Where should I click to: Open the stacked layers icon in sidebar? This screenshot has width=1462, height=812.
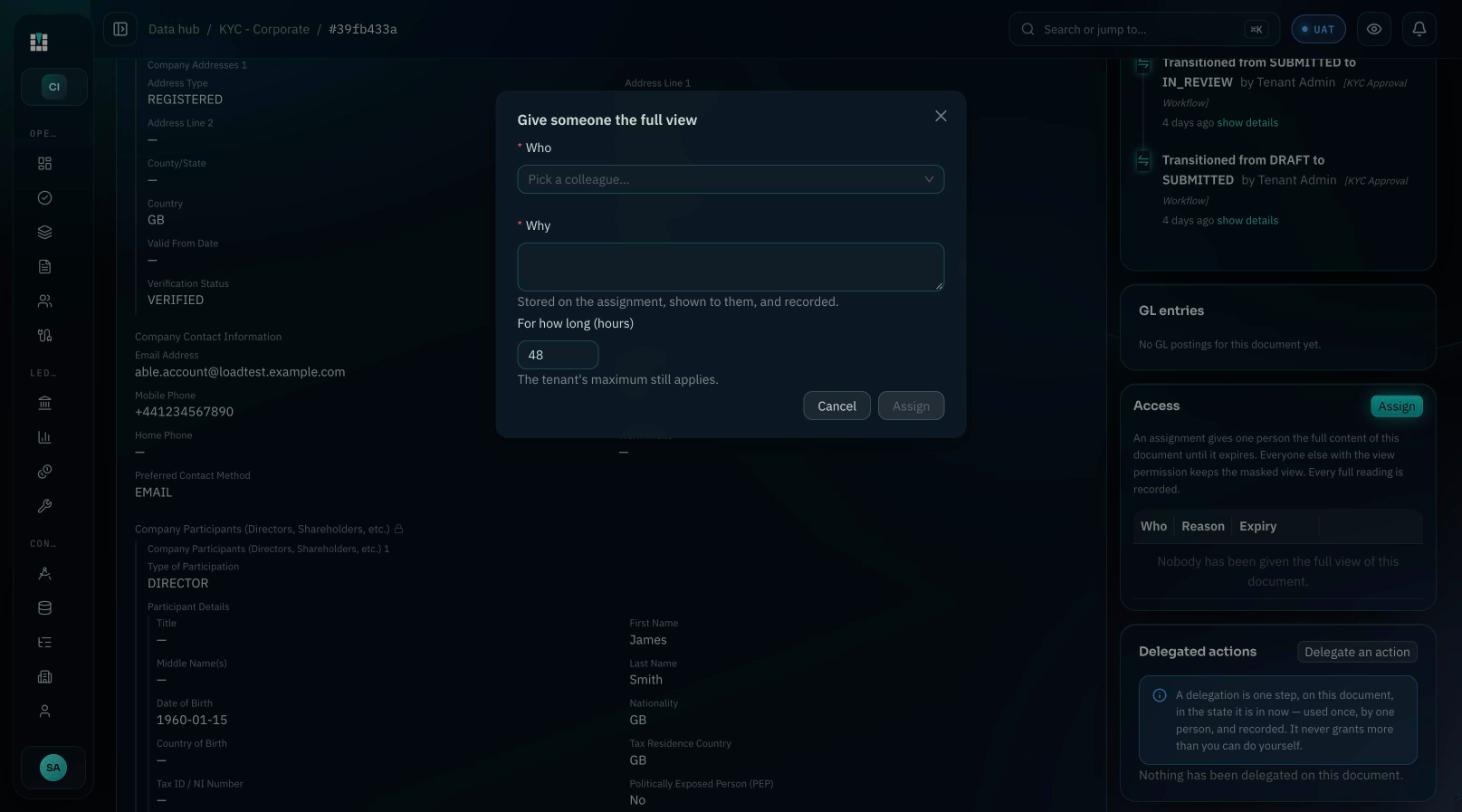[x=44, y=232]
